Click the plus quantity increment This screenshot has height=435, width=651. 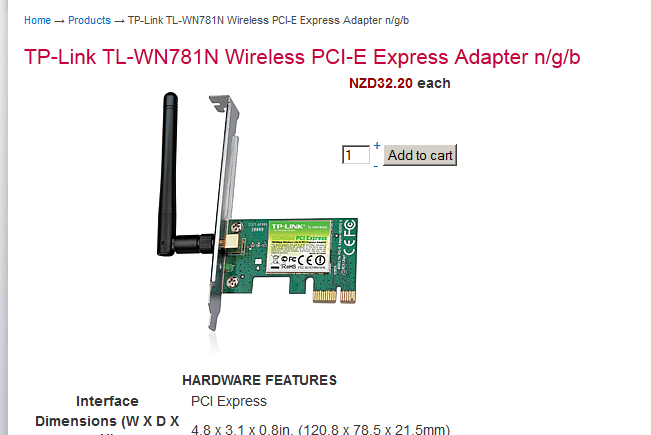click(377, 145)
